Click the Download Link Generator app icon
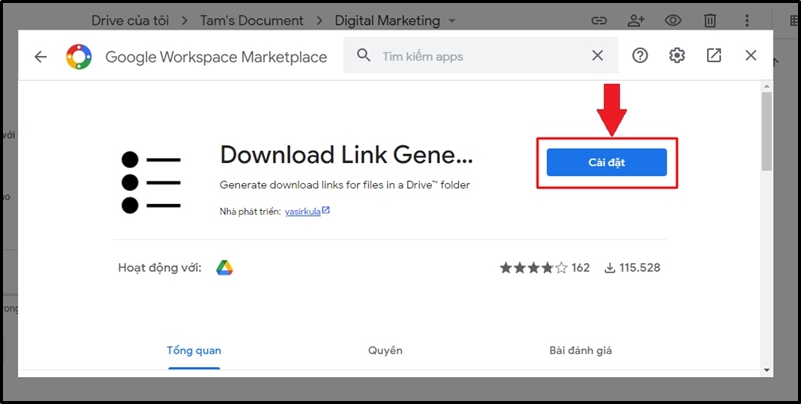801x404 pixels. click(151, 182)
